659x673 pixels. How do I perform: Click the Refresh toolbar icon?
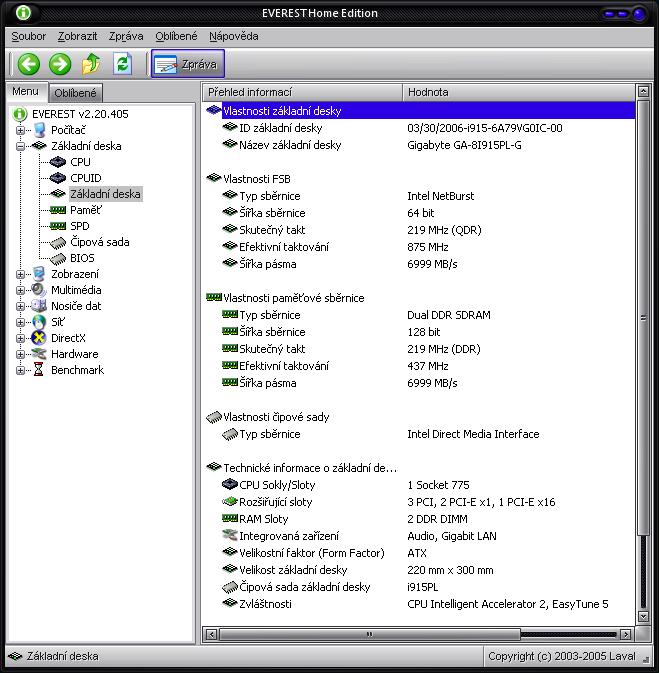click(x=122, y=64)
